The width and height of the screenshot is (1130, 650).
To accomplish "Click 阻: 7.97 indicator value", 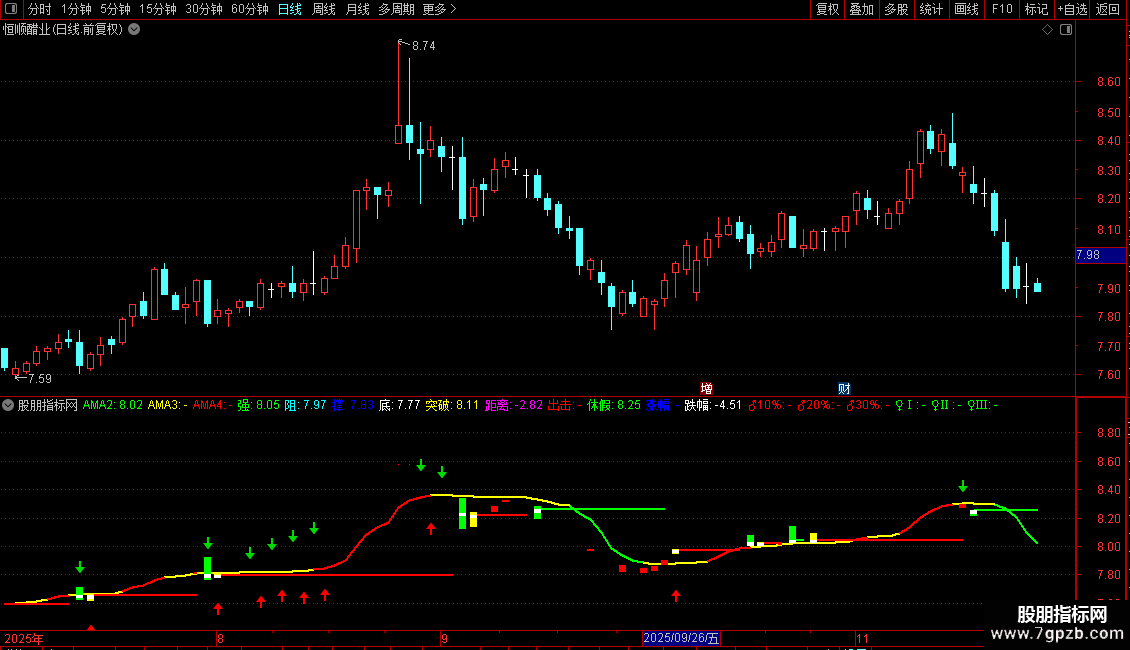I will click(306, 405).
